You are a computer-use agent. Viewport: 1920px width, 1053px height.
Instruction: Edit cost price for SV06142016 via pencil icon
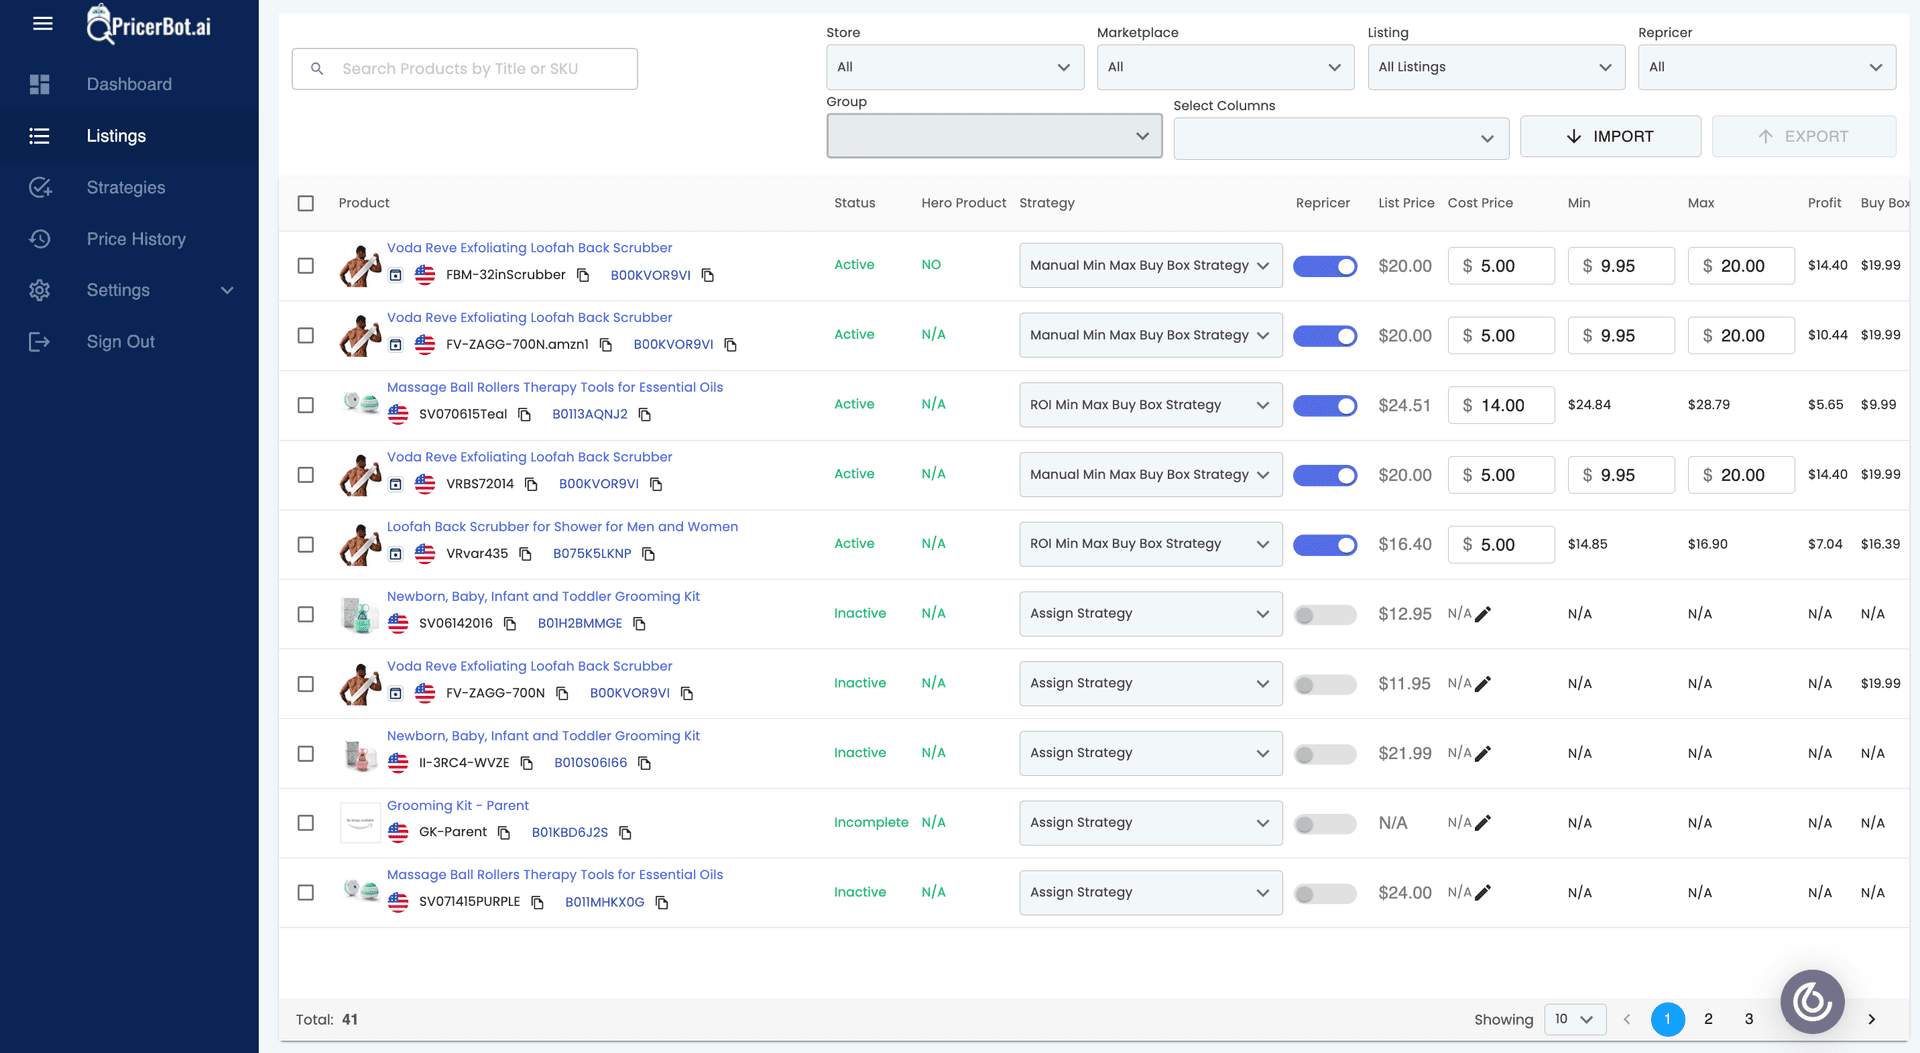tap(1484, 613)
